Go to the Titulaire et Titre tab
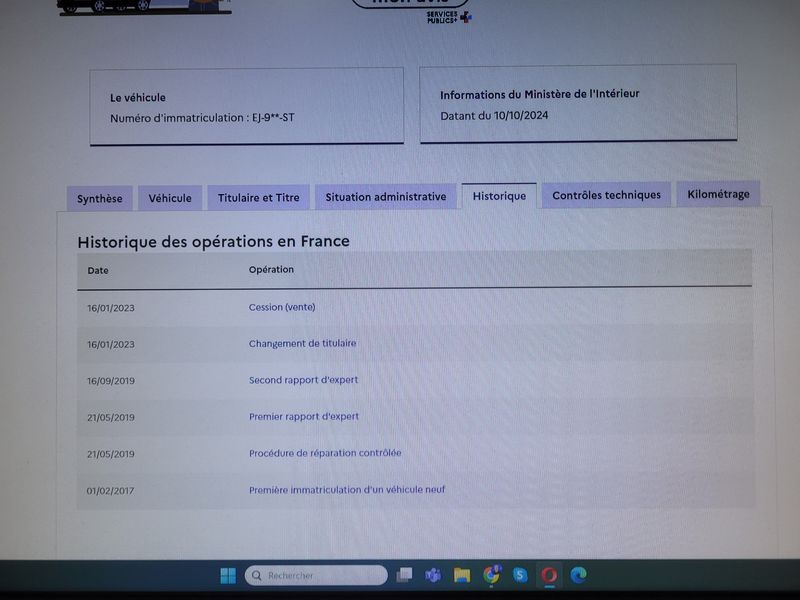Image resolution: width=800 pixels, height=600 pixels. pyautogui.click(x=258, y=197)
